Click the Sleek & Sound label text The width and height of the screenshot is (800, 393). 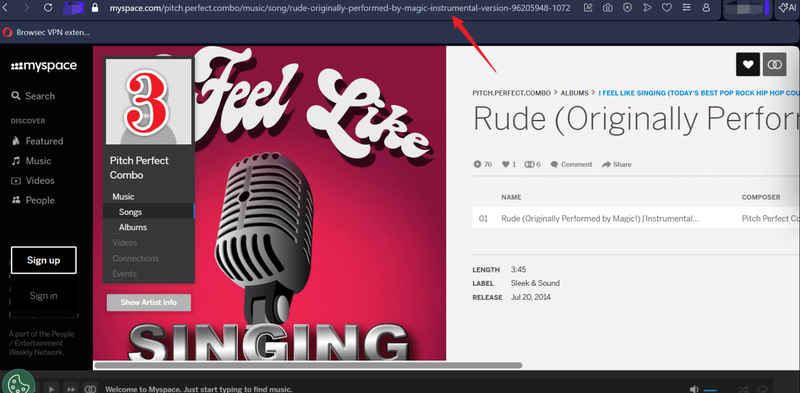(x=535, y=283)
